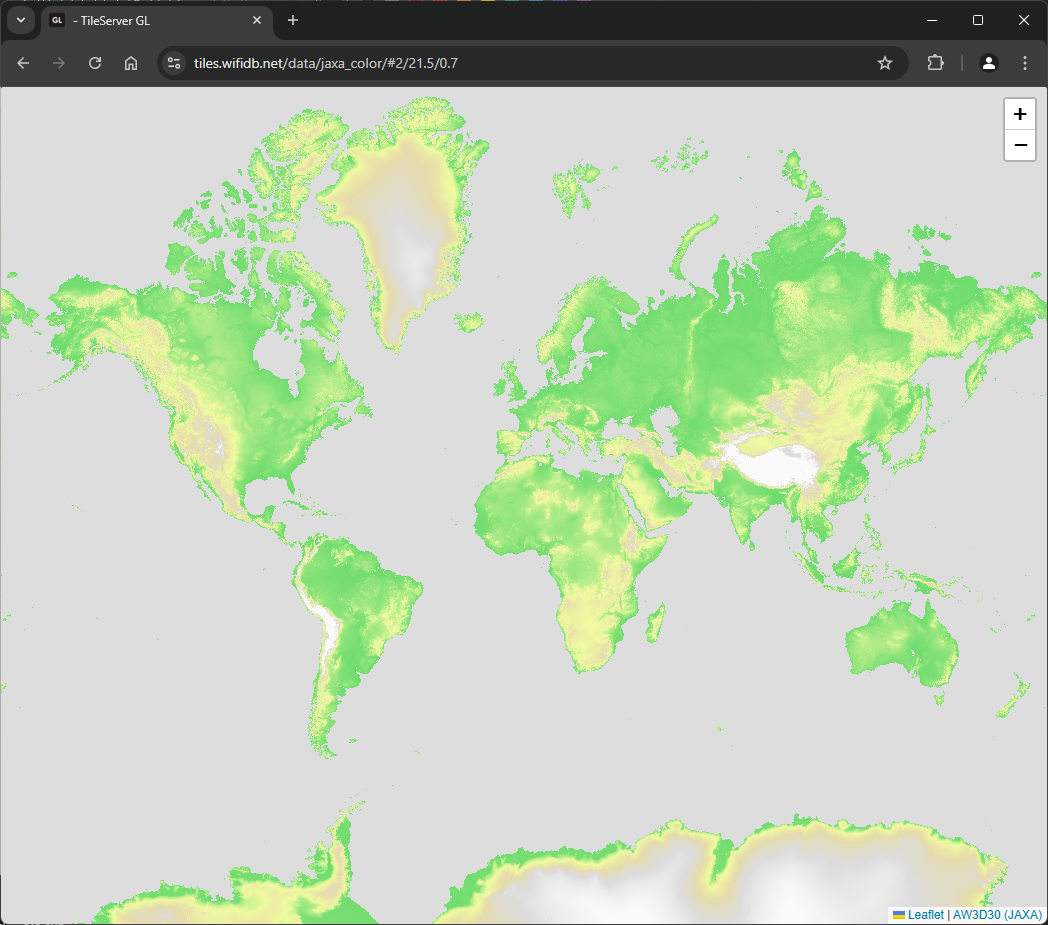Click the forward navigation arrow

(59, 63)
